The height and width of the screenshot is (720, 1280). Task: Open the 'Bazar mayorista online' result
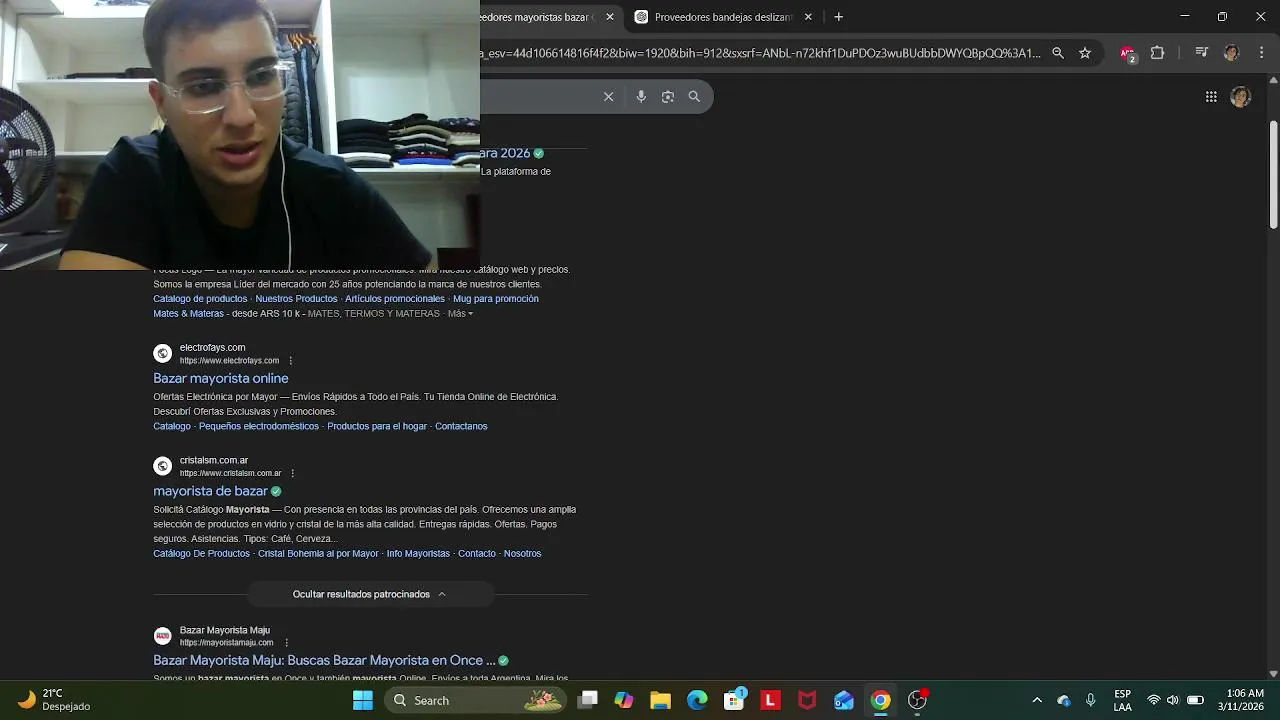point(221,378)
